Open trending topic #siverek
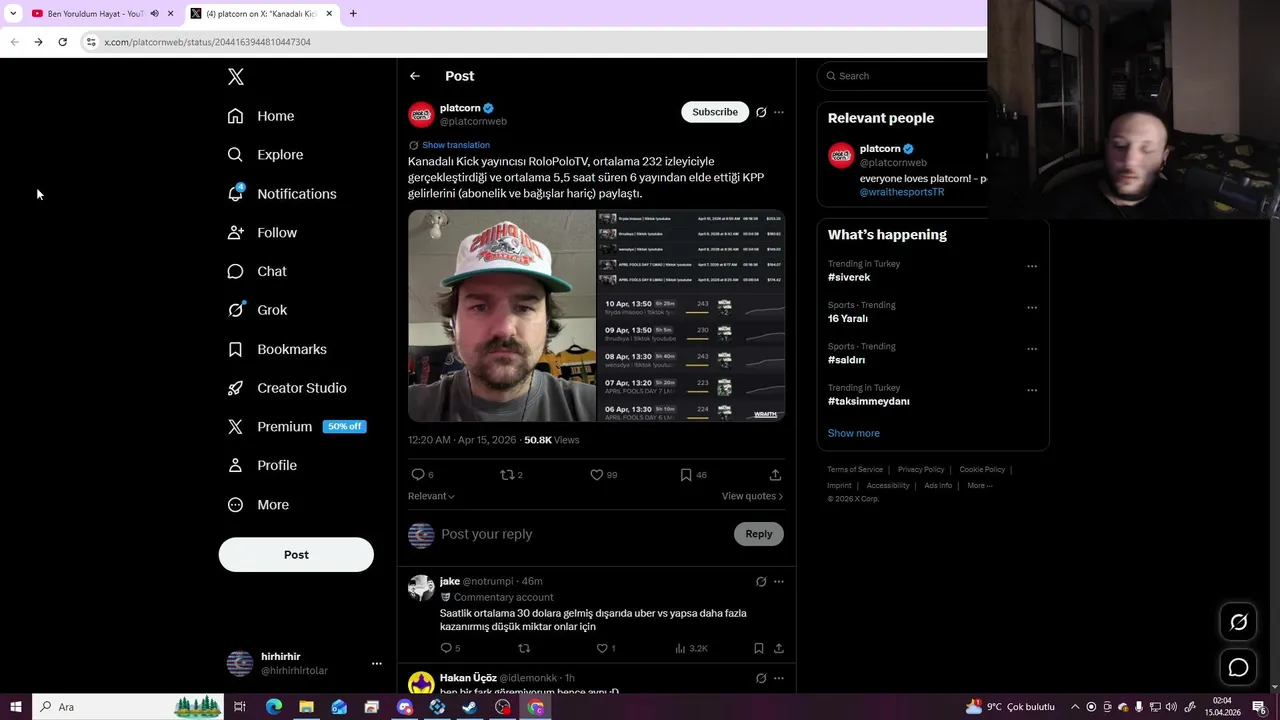The image size is (1280, 720). (x=849, y=277)
